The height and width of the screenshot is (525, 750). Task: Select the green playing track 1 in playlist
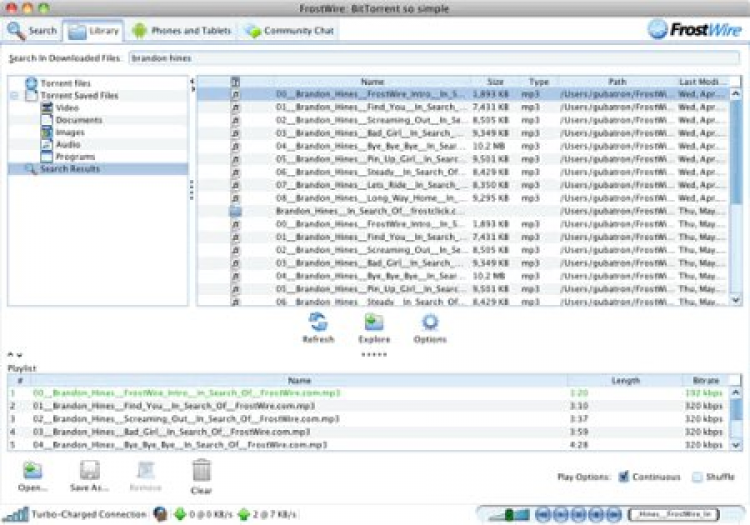click(x=368, y=393)
